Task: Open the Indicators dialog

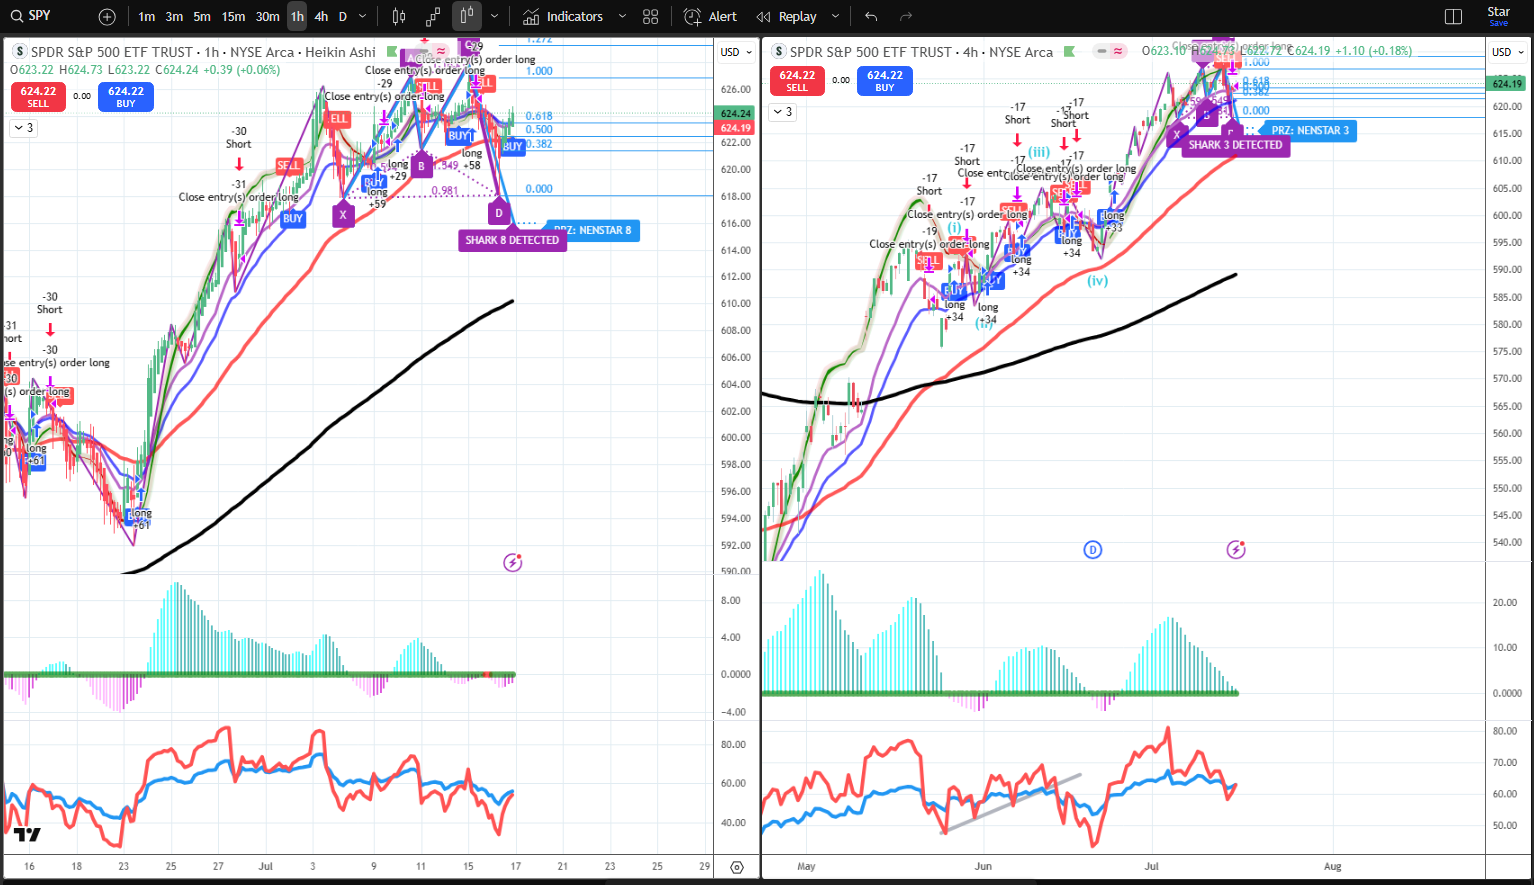Action: click(563, 17)
